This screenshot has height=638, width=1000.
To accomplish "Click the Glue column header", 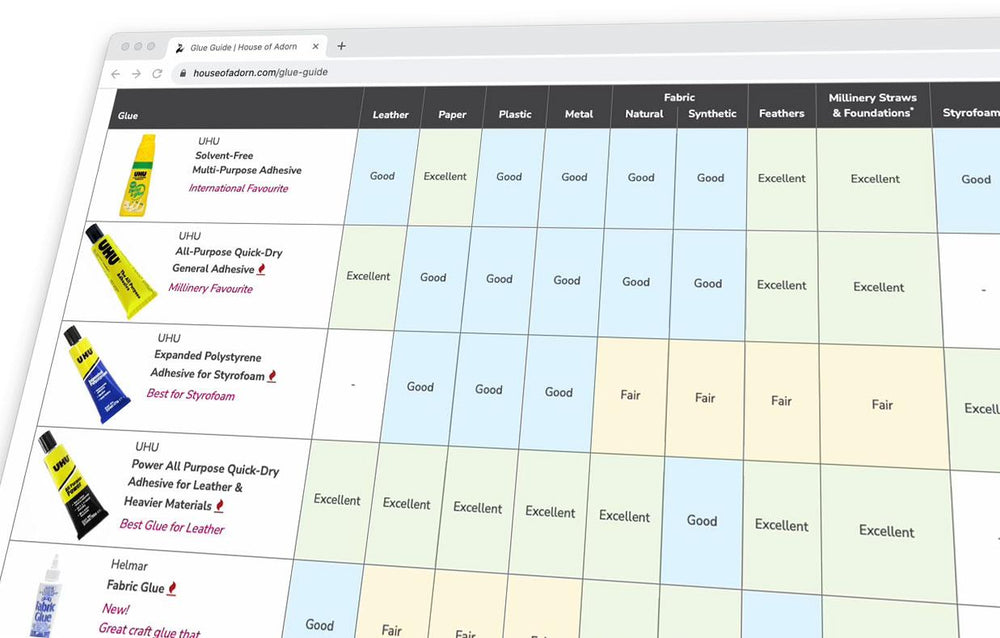I will 128,115.
